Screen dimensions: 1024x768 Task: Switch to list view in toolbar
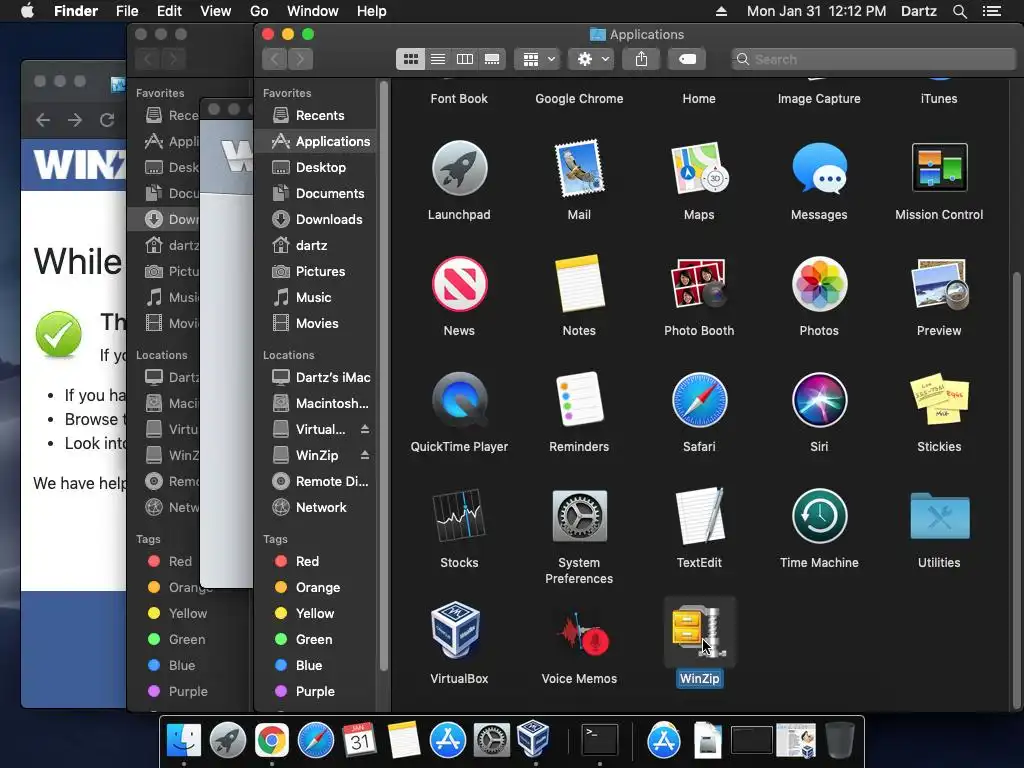(438, 59)
